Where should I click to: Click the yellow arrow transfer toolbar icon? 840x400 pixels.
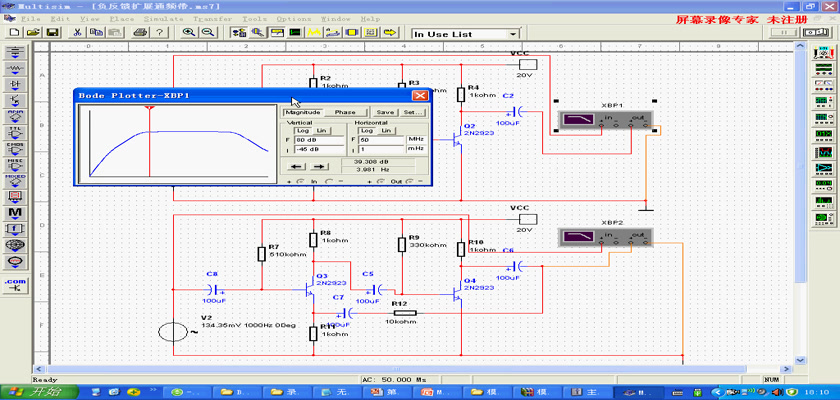coord(391,32)
